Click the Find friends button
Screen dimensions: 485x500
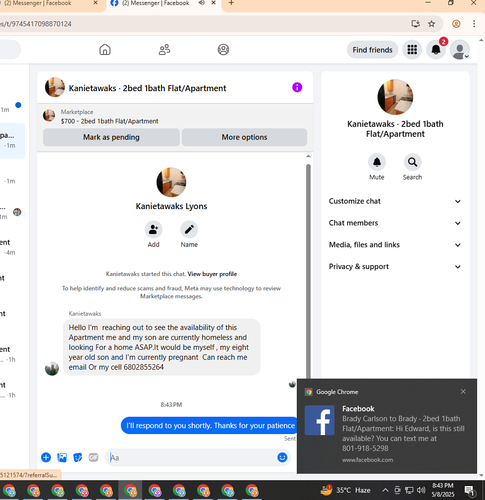tap(372, 50)
